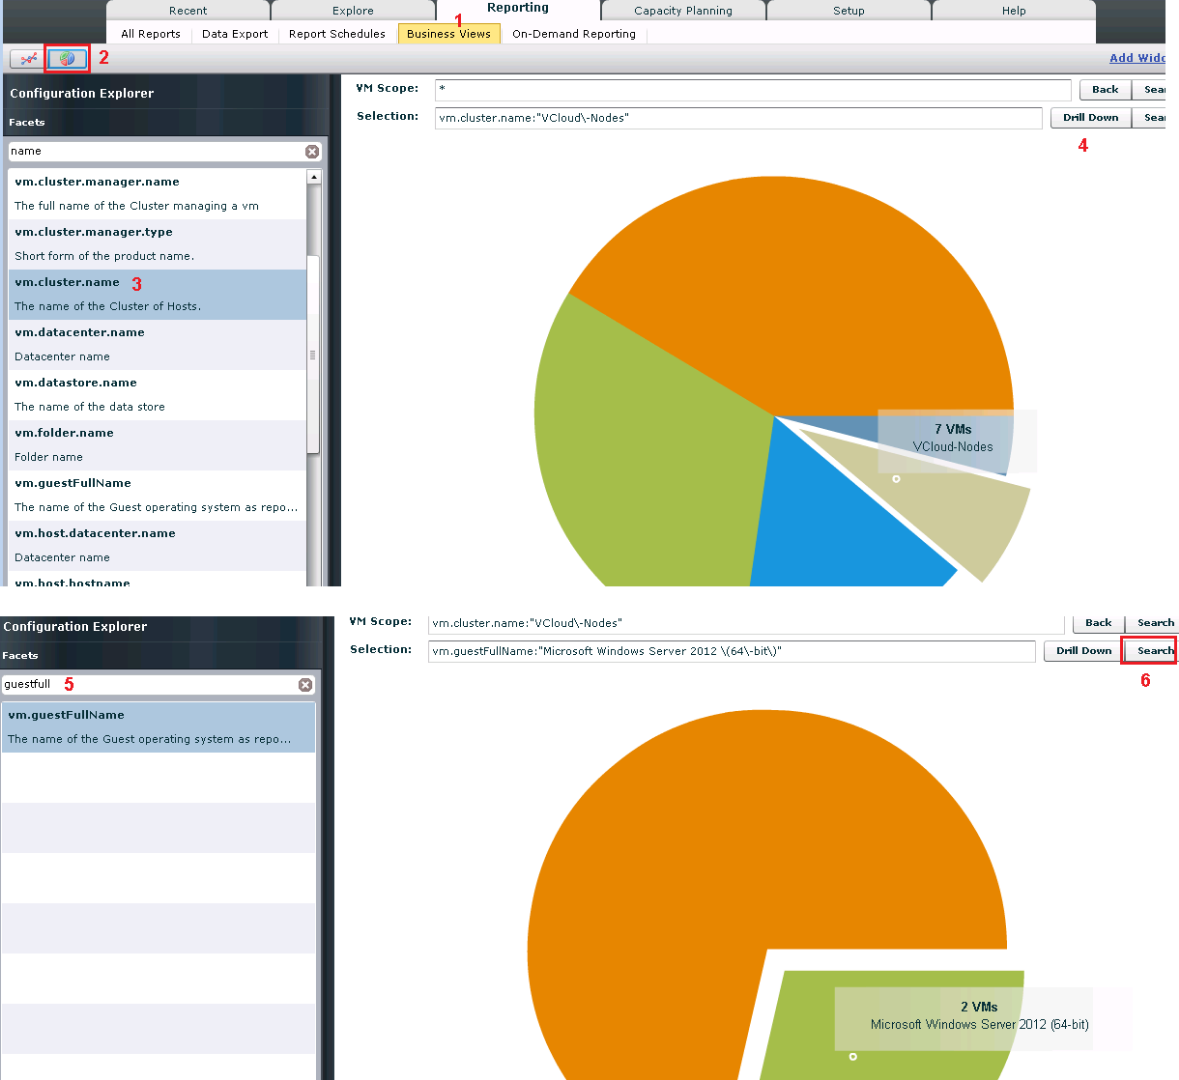The image size is (1179, 1080).
Task: Switch to pie chart view icon
Action: pyautogui.click(x=67, y=58)
